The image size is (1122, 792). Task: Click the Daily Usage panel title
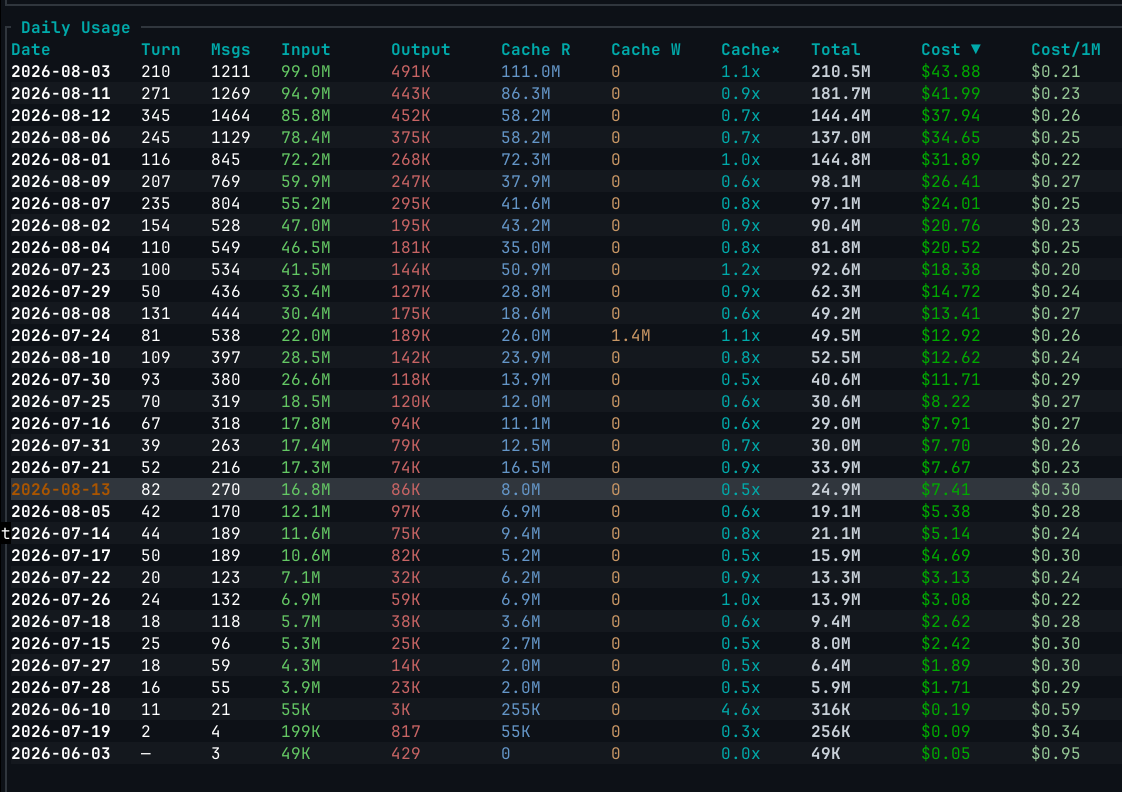(x=75, y=27)
